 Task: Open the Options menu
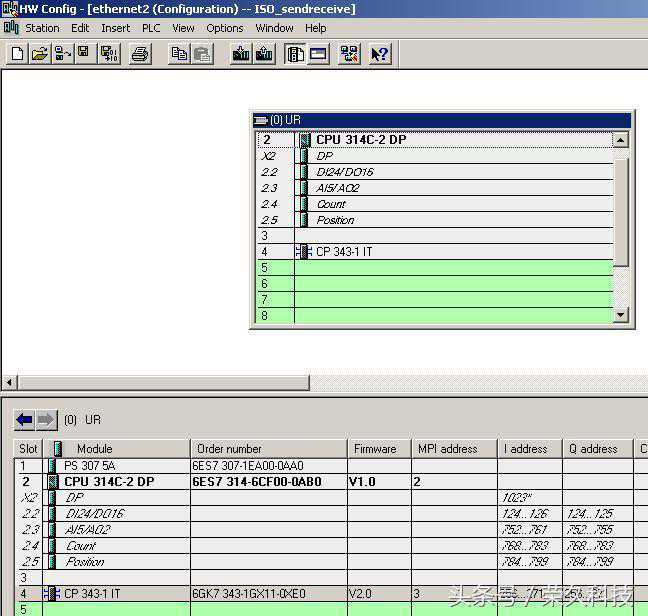(224, 28)
